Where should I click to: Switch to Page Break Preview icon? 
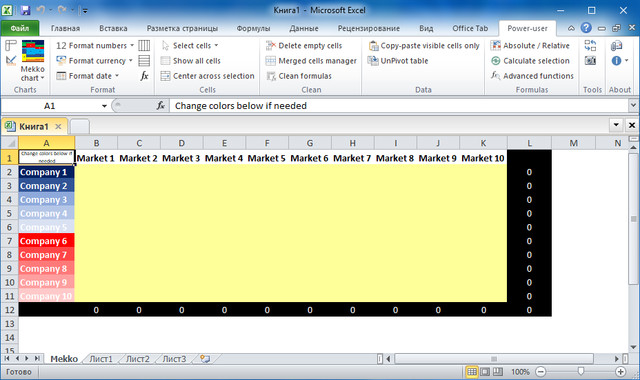(x=498, y=371)
